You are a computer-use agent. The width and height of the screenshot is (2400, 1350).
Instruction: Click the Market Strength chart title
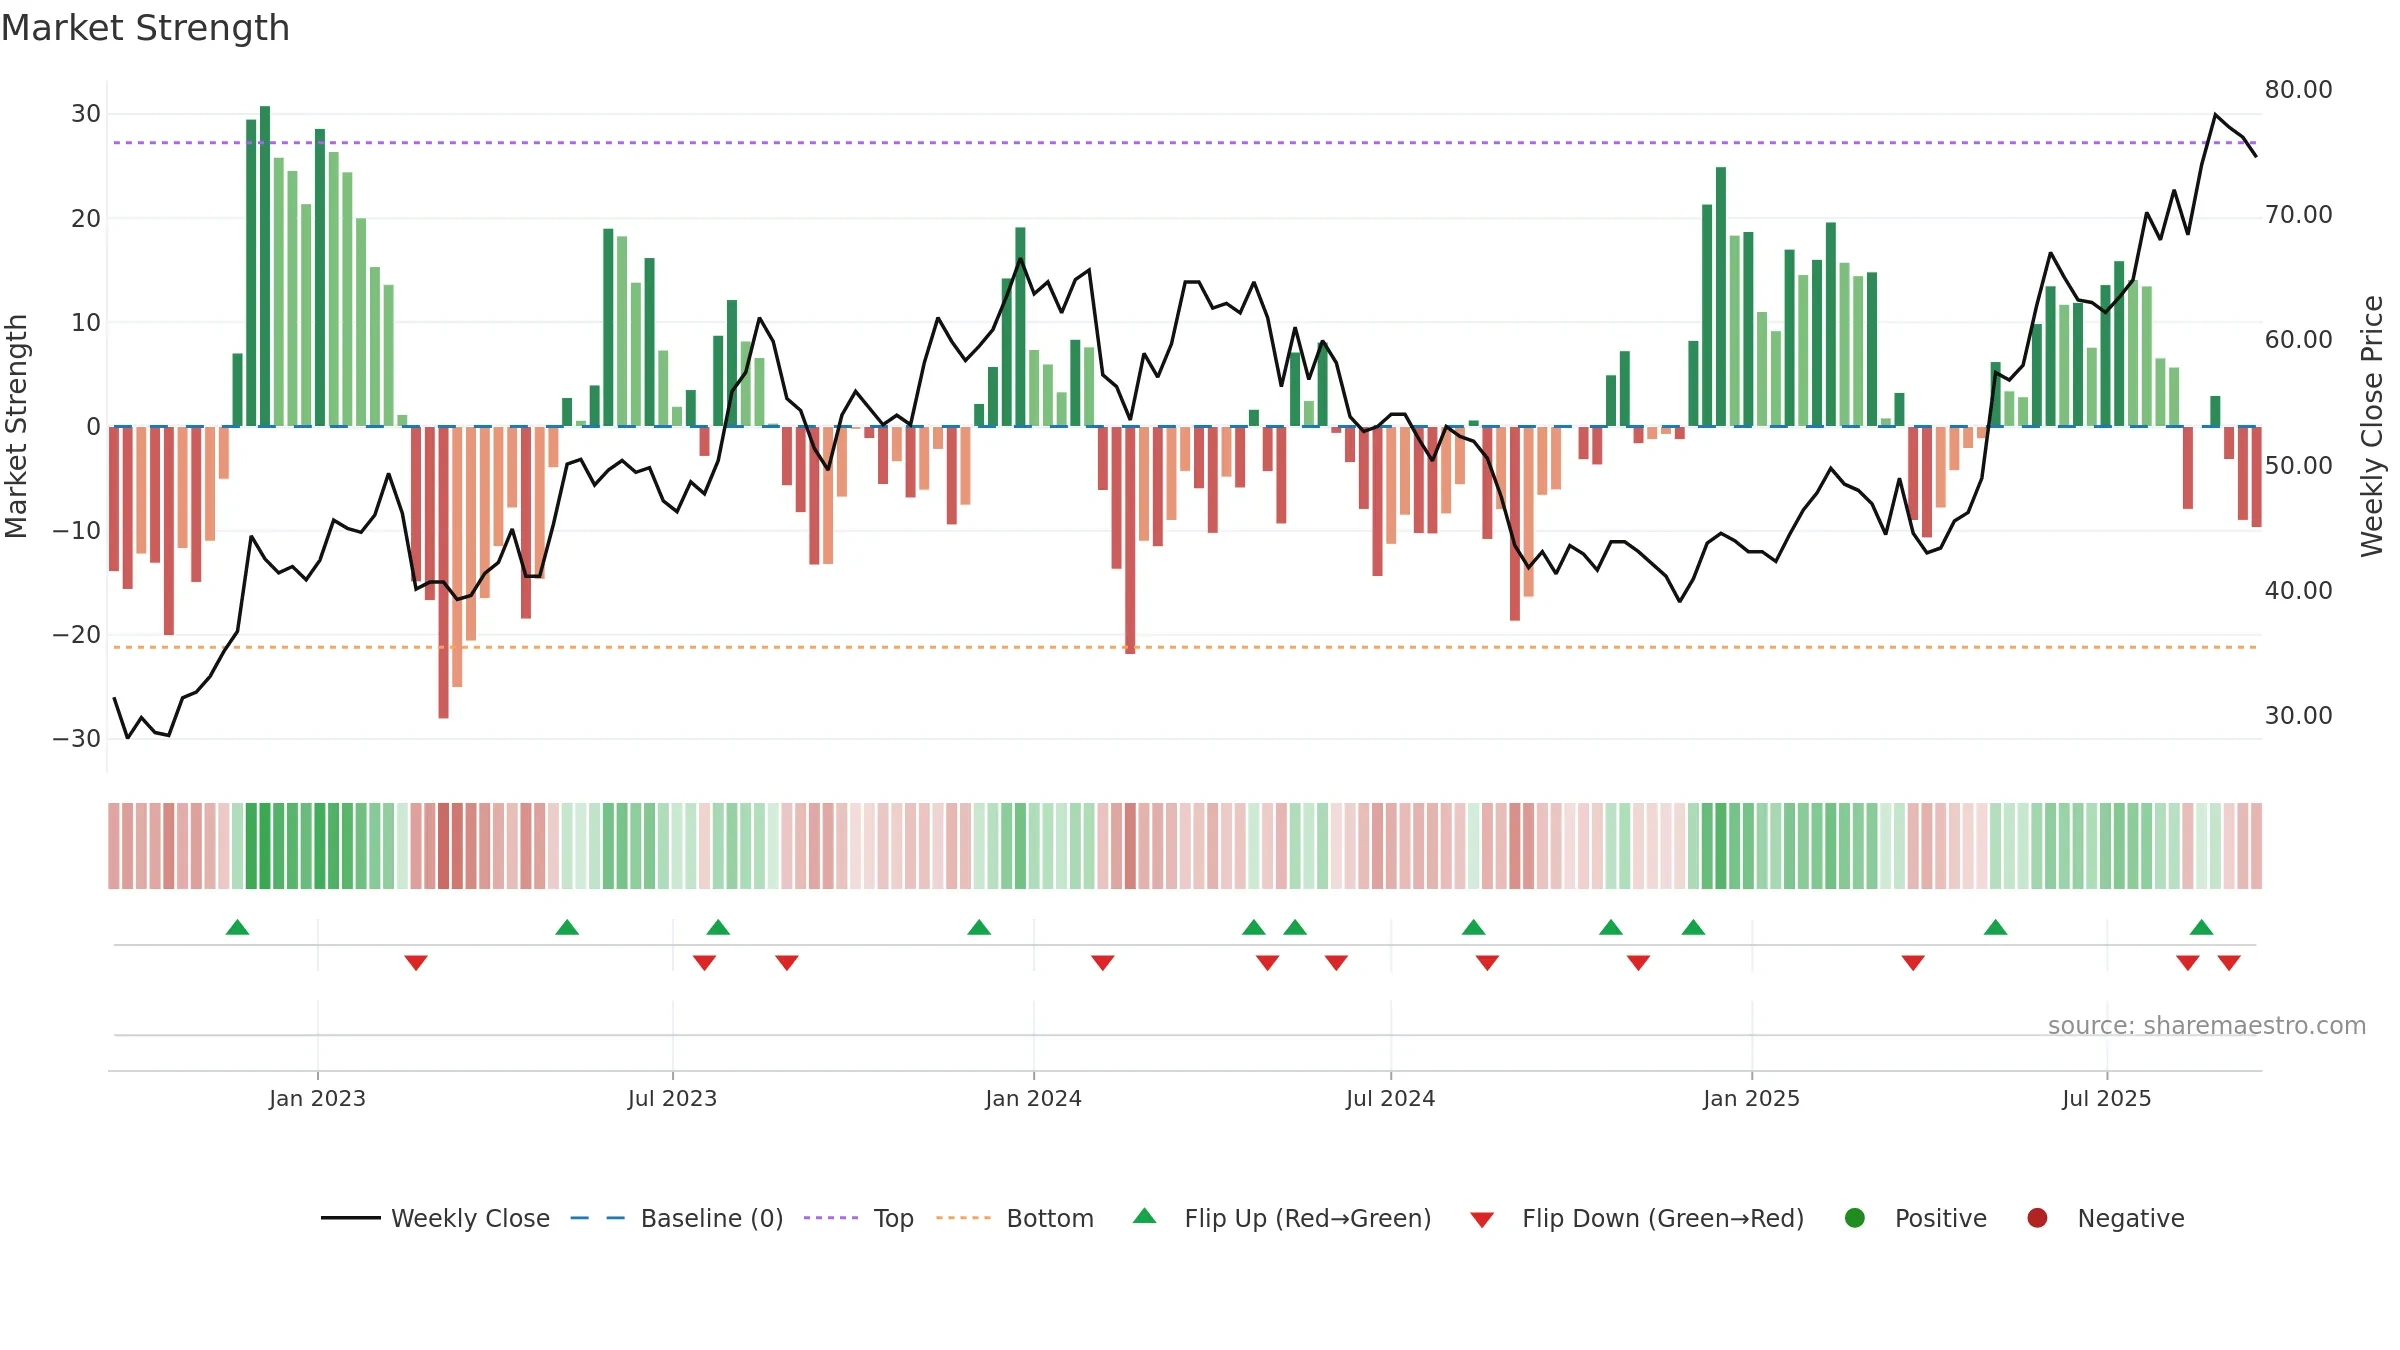146,28
